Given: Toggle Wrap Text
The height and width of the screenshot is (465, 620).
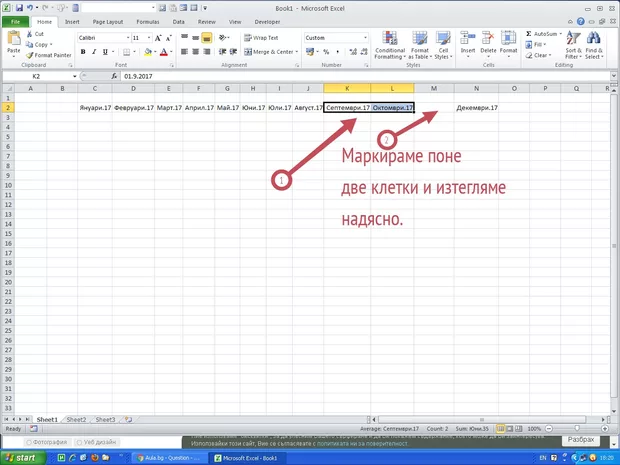Looking at the screenshot, I should tap(261, 38).
